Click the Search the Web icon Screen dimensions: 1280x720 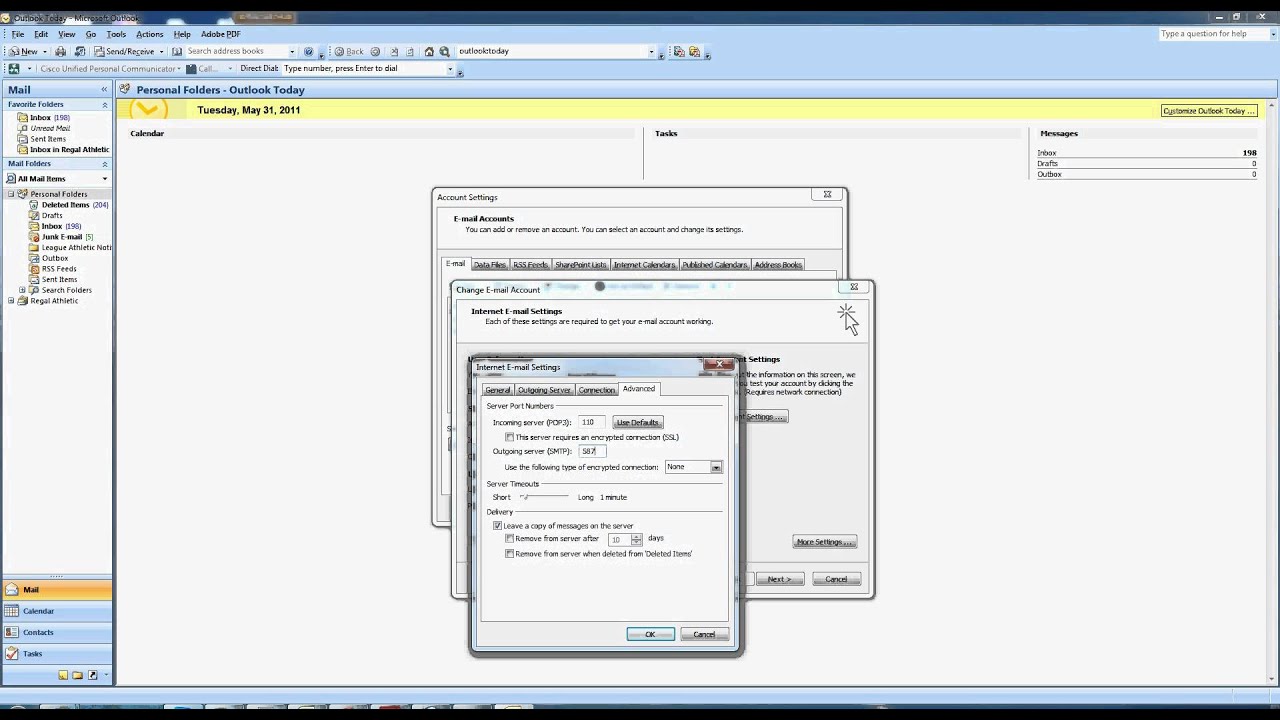444,51
